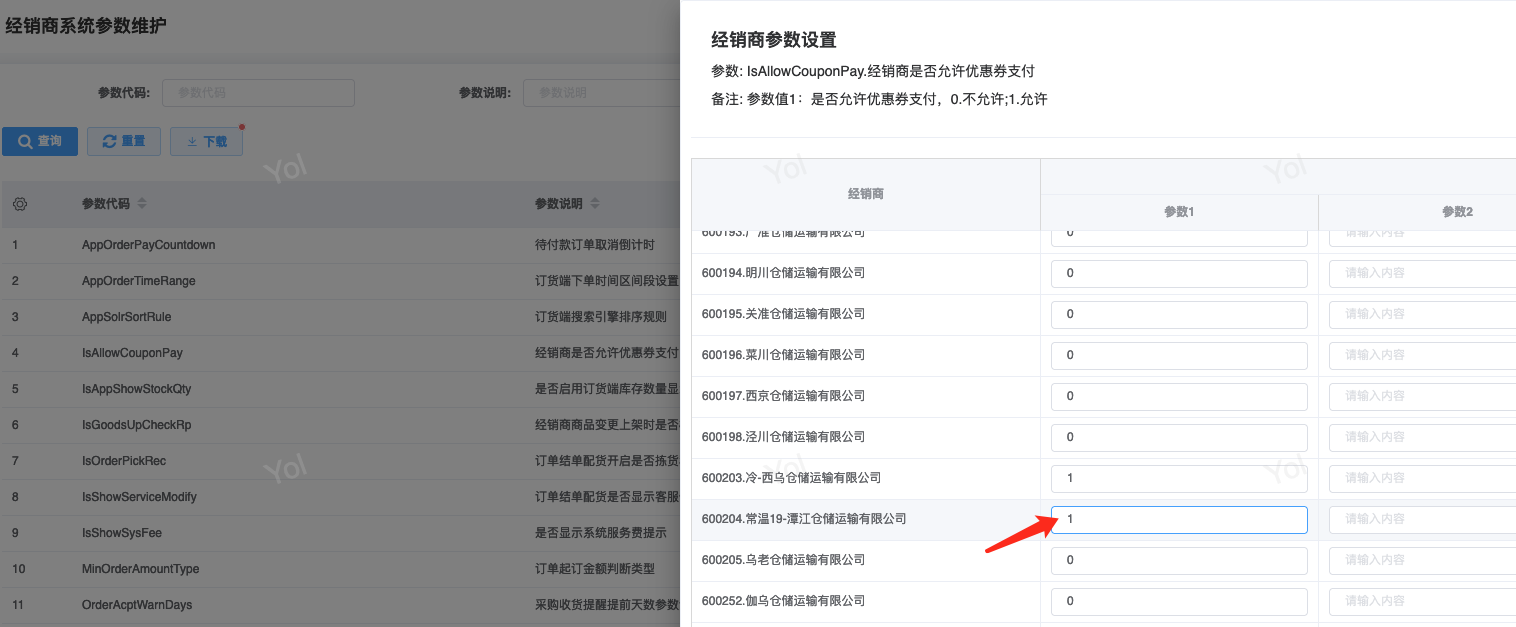The height and width of the screenshot is (627, 1516).
Task: Focus the 参数代码 search input
Action: click(258, 93)
